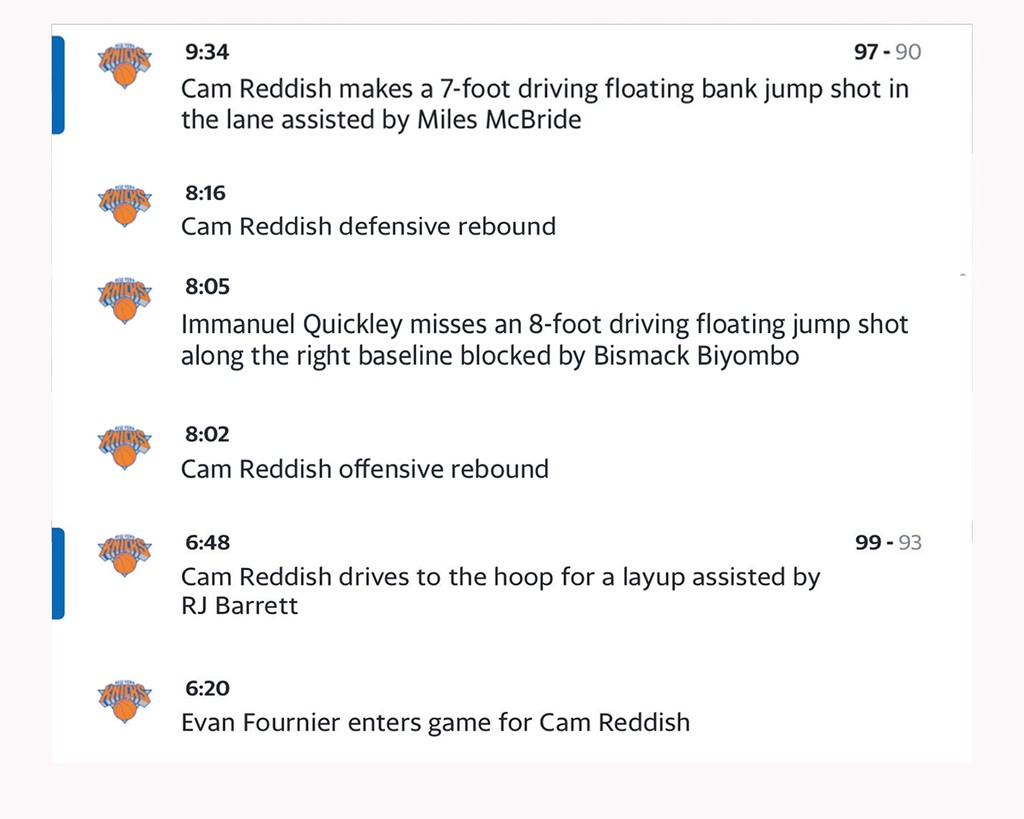Open the Evan Fournier substitution play
This screenshot has height=819, width=1024.
(x=435, y=722)
